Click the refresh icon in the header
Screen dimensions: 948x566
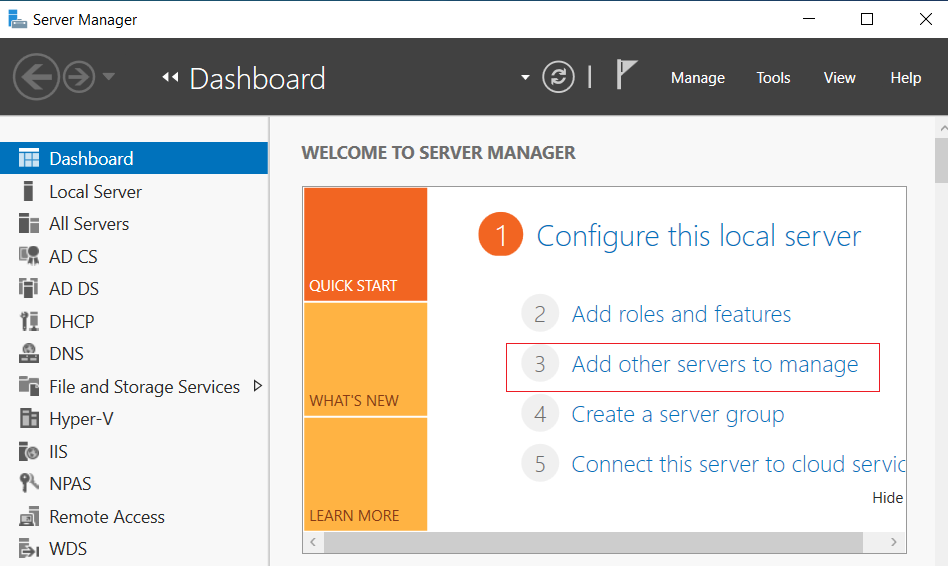[558, 77]
